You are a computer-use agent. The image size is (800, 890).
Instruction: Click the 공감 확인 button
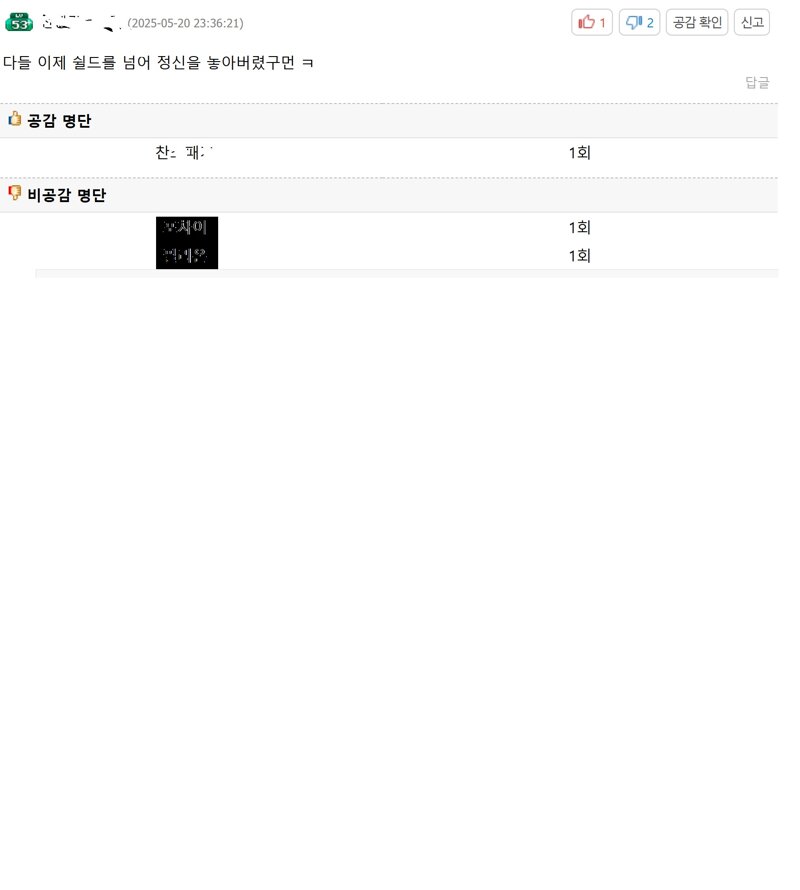click(x=697, y=23)
